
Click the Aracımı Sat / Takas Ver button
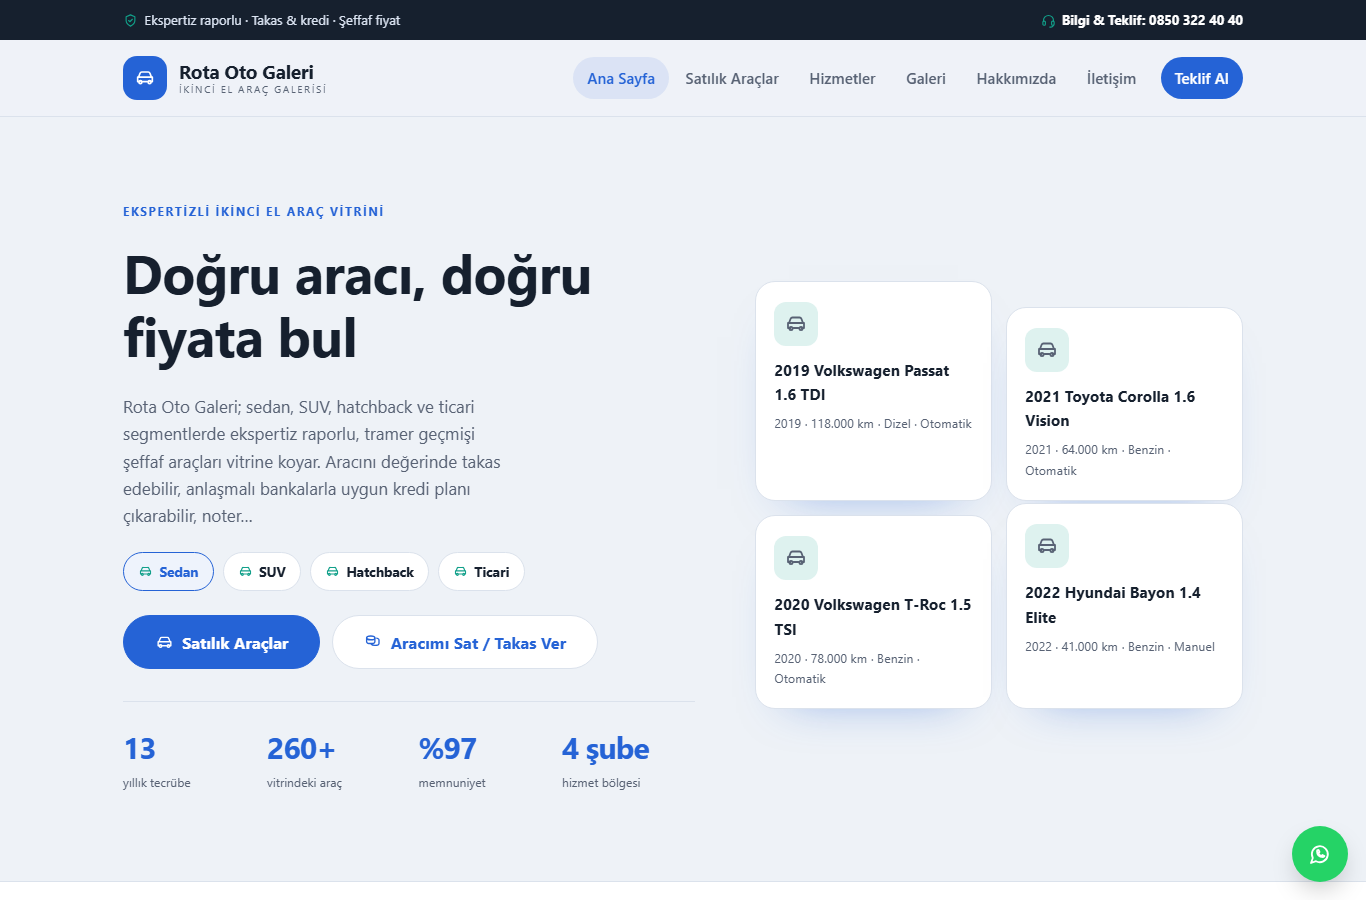coord(465,642)
